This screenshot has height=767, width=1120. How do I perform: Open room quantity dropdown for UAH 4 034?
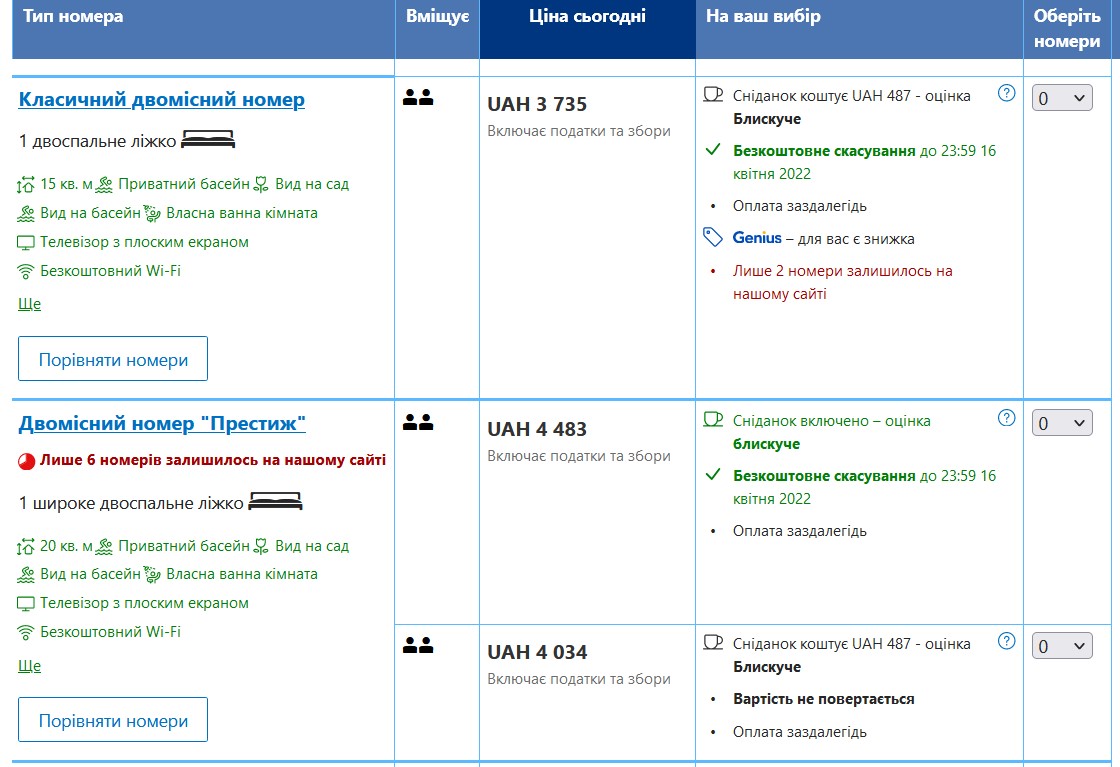pyautogui.click(x=1061, y=646)
